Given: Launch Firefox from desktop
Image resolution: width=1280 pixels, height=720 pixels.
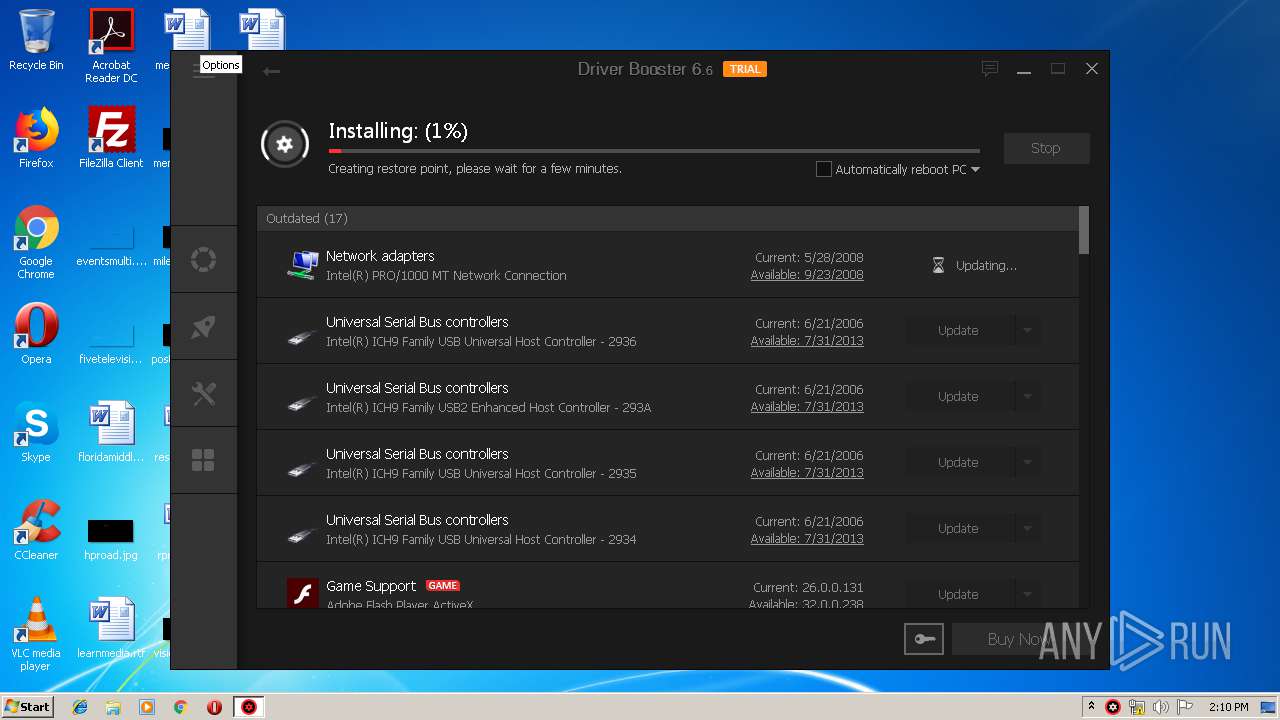Looking at the screenshot, I should click(36, 138).
